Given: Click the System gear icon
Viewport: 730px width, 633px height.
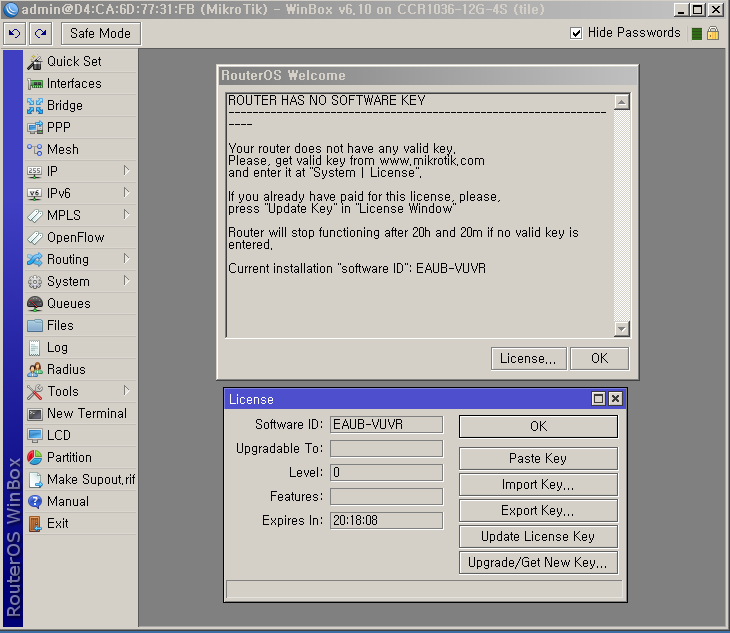Looking at the screenshot, I should tap(34, 282).
